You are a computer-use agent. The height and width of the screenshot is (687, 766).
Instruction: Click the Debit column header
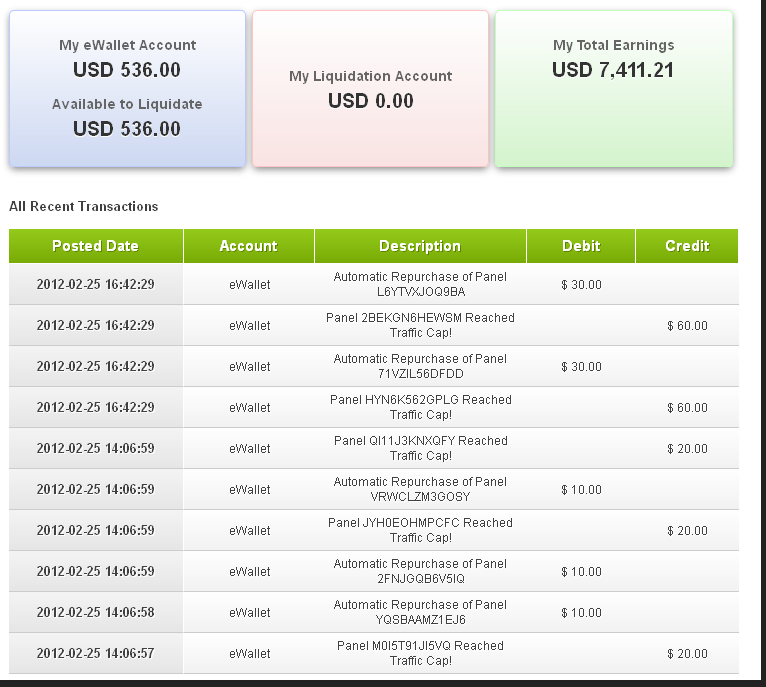[x=581, y=246]
